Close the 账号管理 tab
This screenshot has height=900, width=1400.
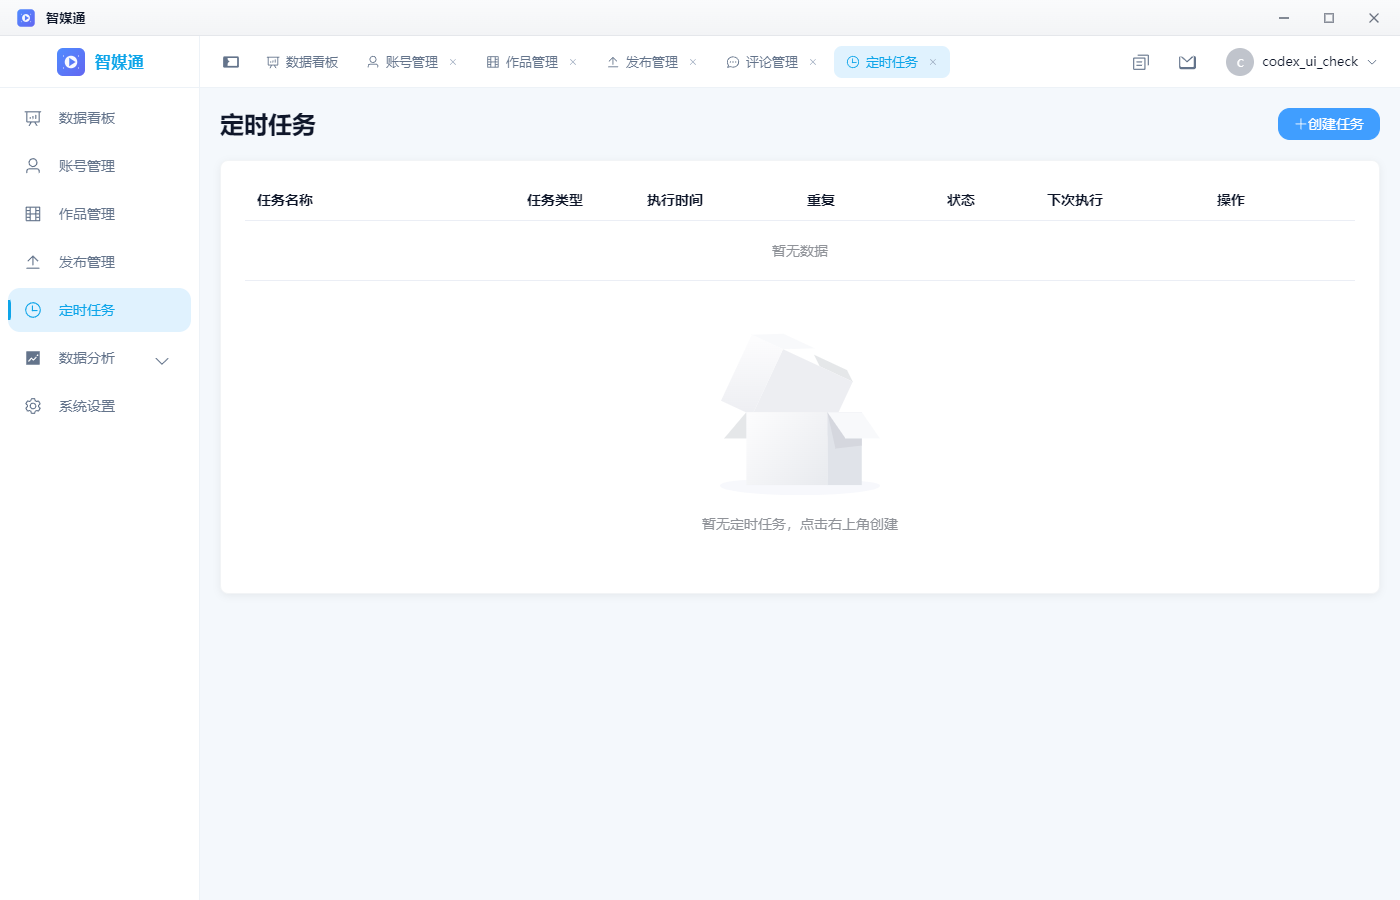[x=453, y=62]
